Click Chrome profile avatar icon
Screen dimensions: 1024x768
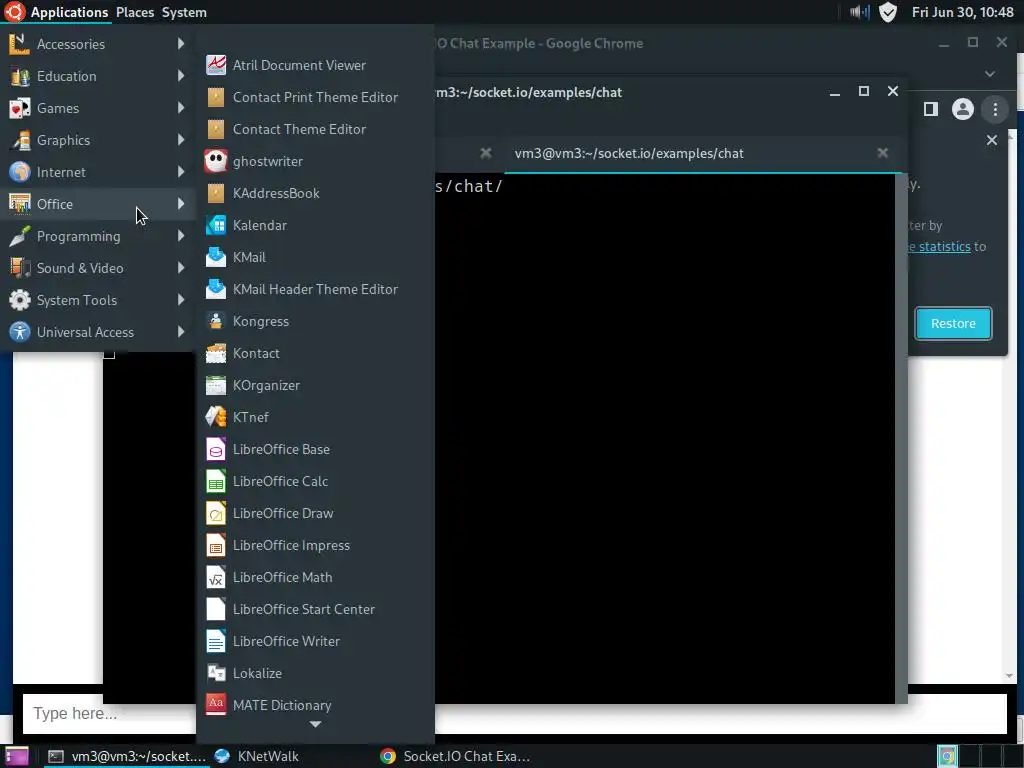click(x=963, y=109)
